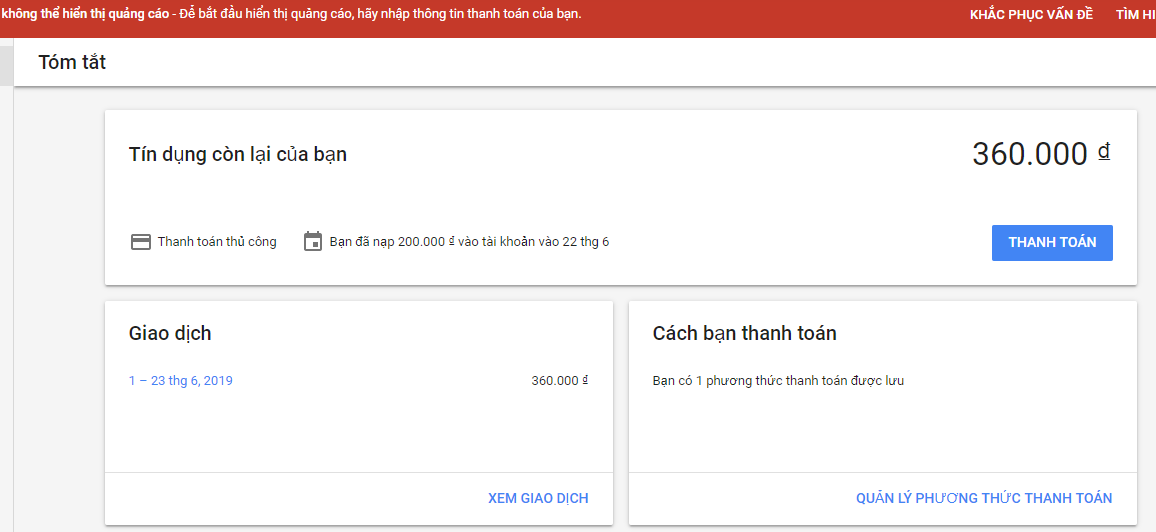Click the Thanh toán thủ công label

point(217,242)
